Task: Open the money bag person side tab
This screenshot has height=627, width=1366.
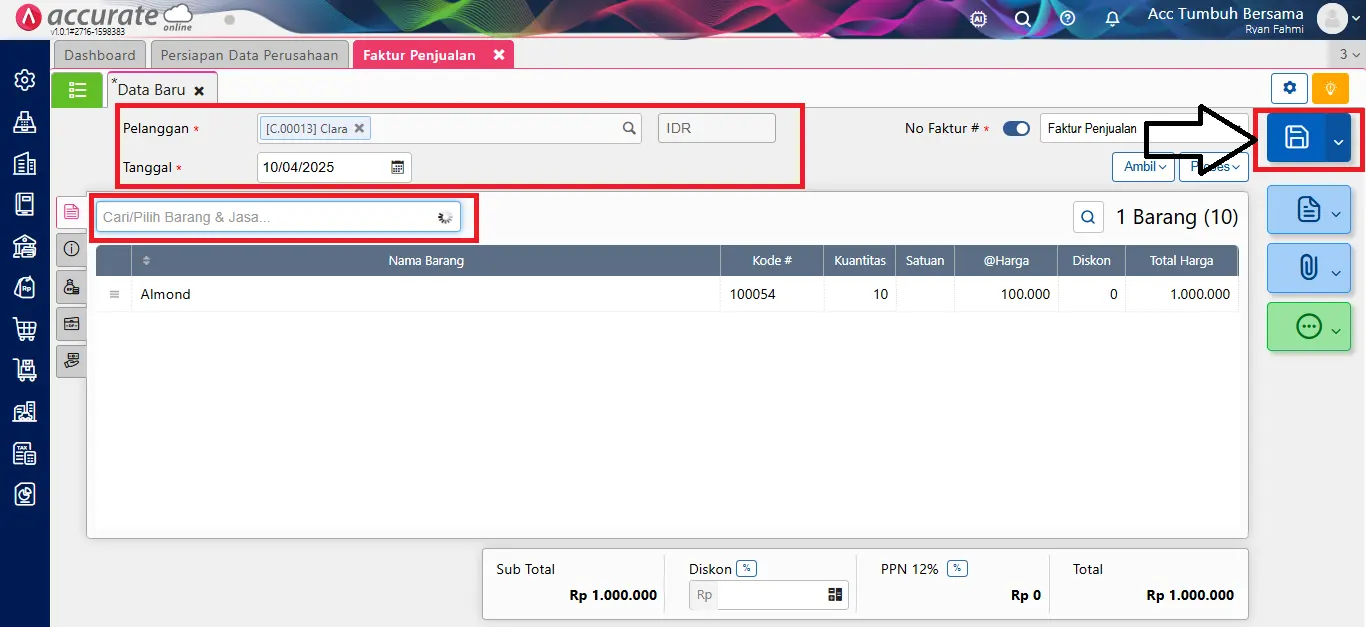Action: [x=71, y=286]
